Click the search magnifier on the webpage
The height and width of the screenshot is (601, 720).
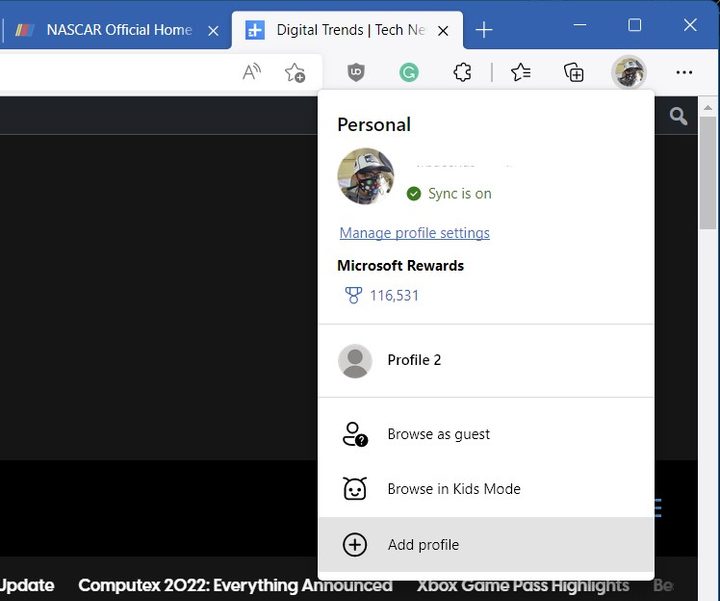(x=678, y=116)
